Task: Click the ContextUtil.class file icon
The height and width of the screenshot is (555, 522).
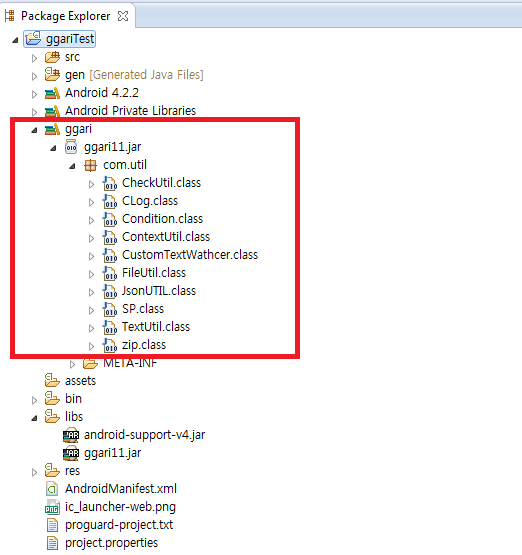Action: pos(110,238)
